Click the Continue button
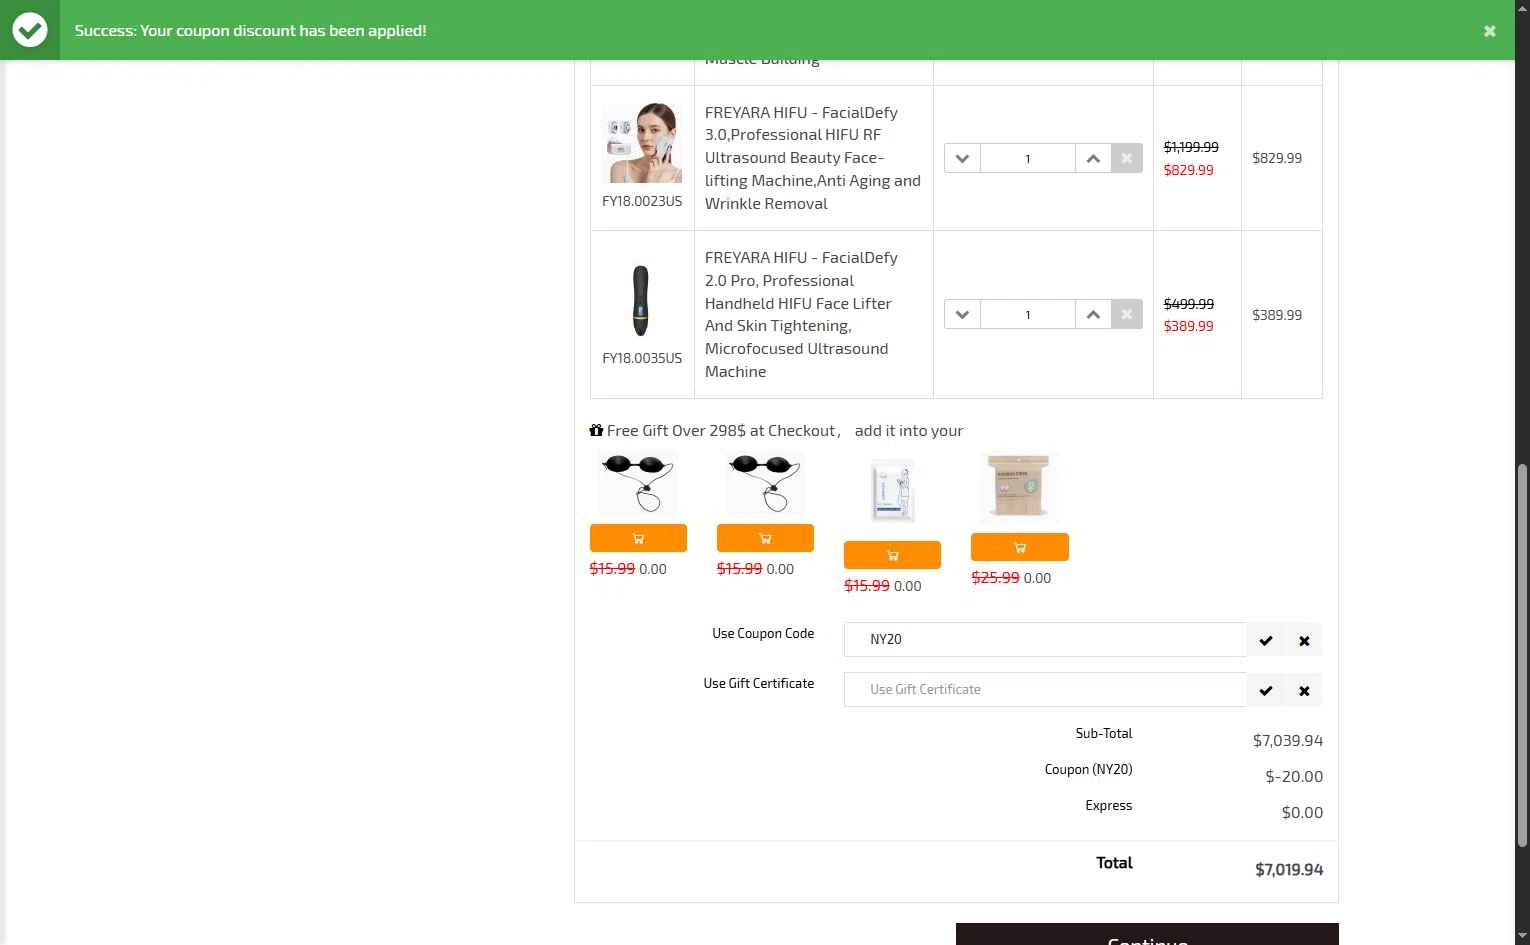The height and width of the screenshot is (945, 1530). point(1147,935)
